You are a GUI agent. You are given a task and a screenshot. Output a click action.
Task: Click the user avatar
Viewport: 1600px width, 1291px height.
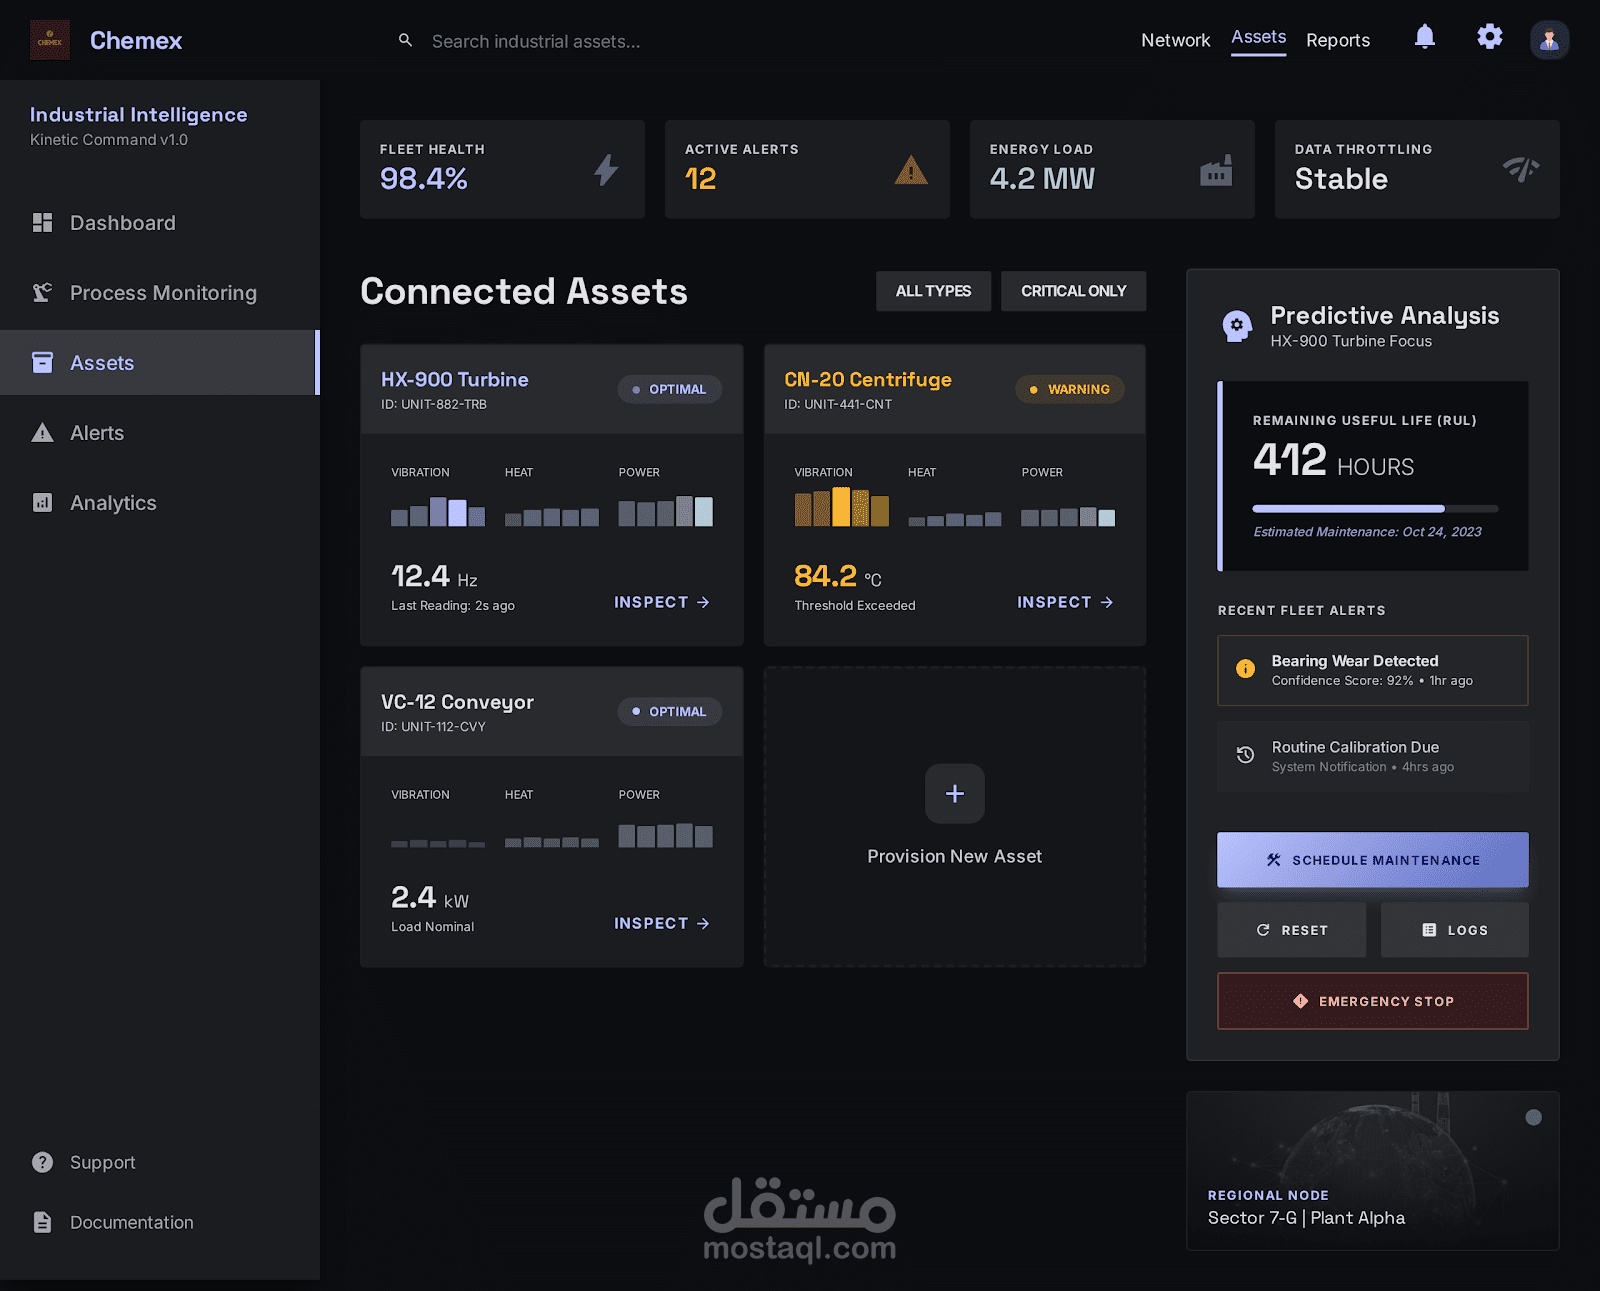click(1548, 40)
